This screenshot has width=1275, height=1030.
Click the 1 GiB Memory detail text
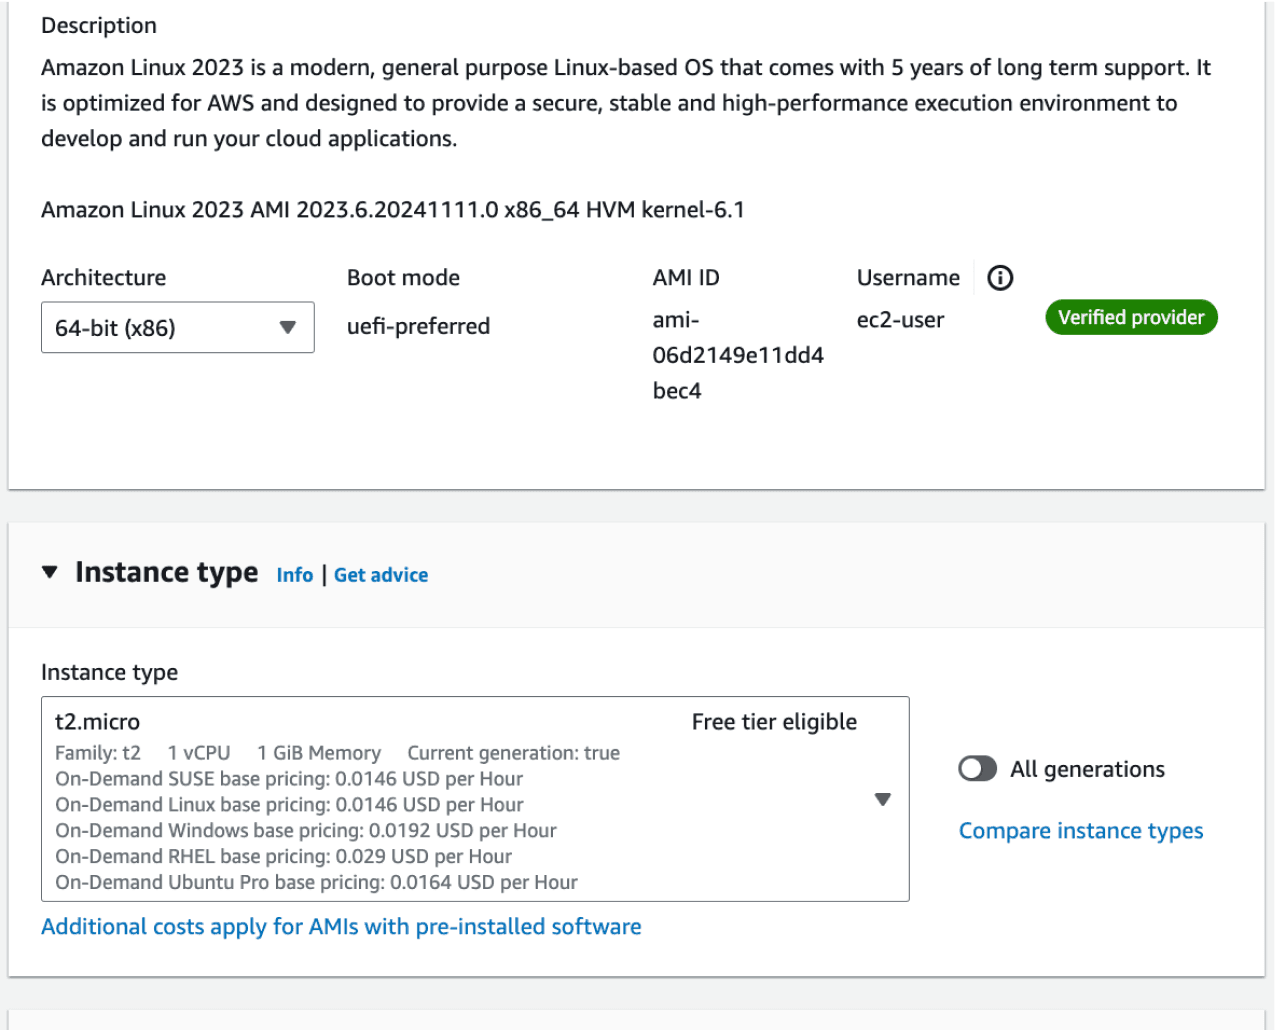[x=319, y=753]
